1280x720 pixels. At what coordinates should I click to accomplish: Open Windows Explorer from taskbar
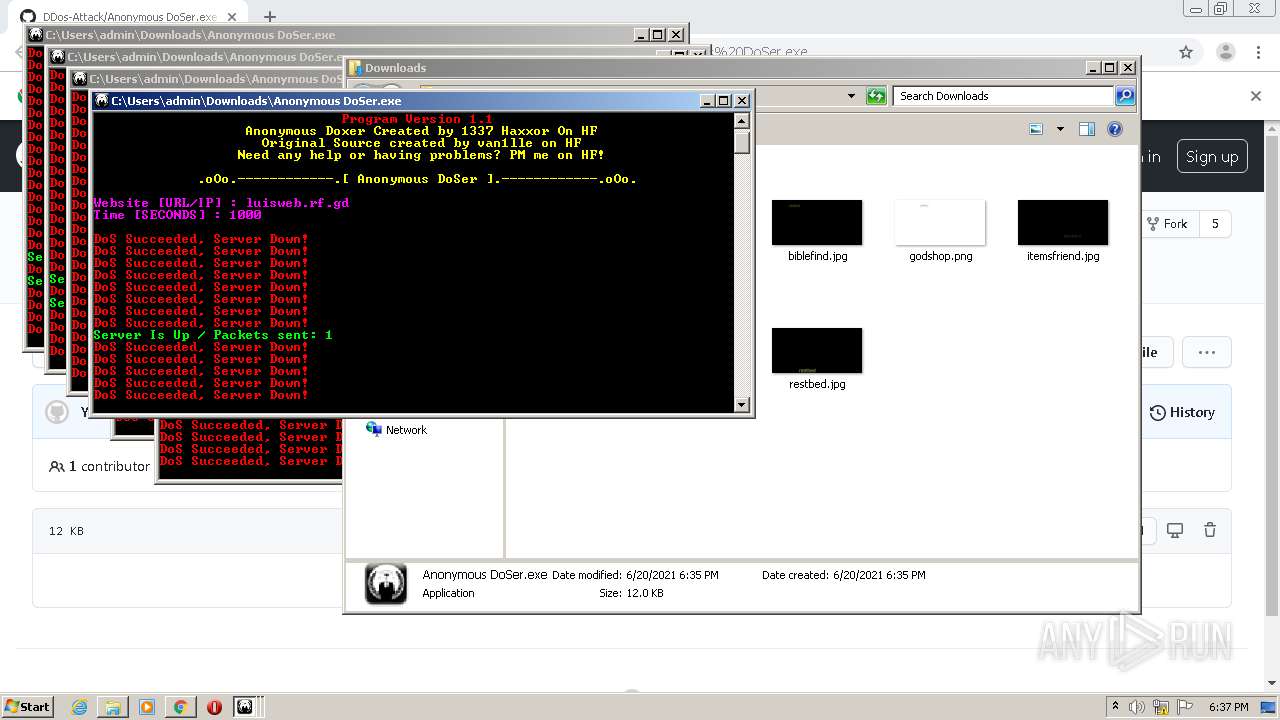113,707
